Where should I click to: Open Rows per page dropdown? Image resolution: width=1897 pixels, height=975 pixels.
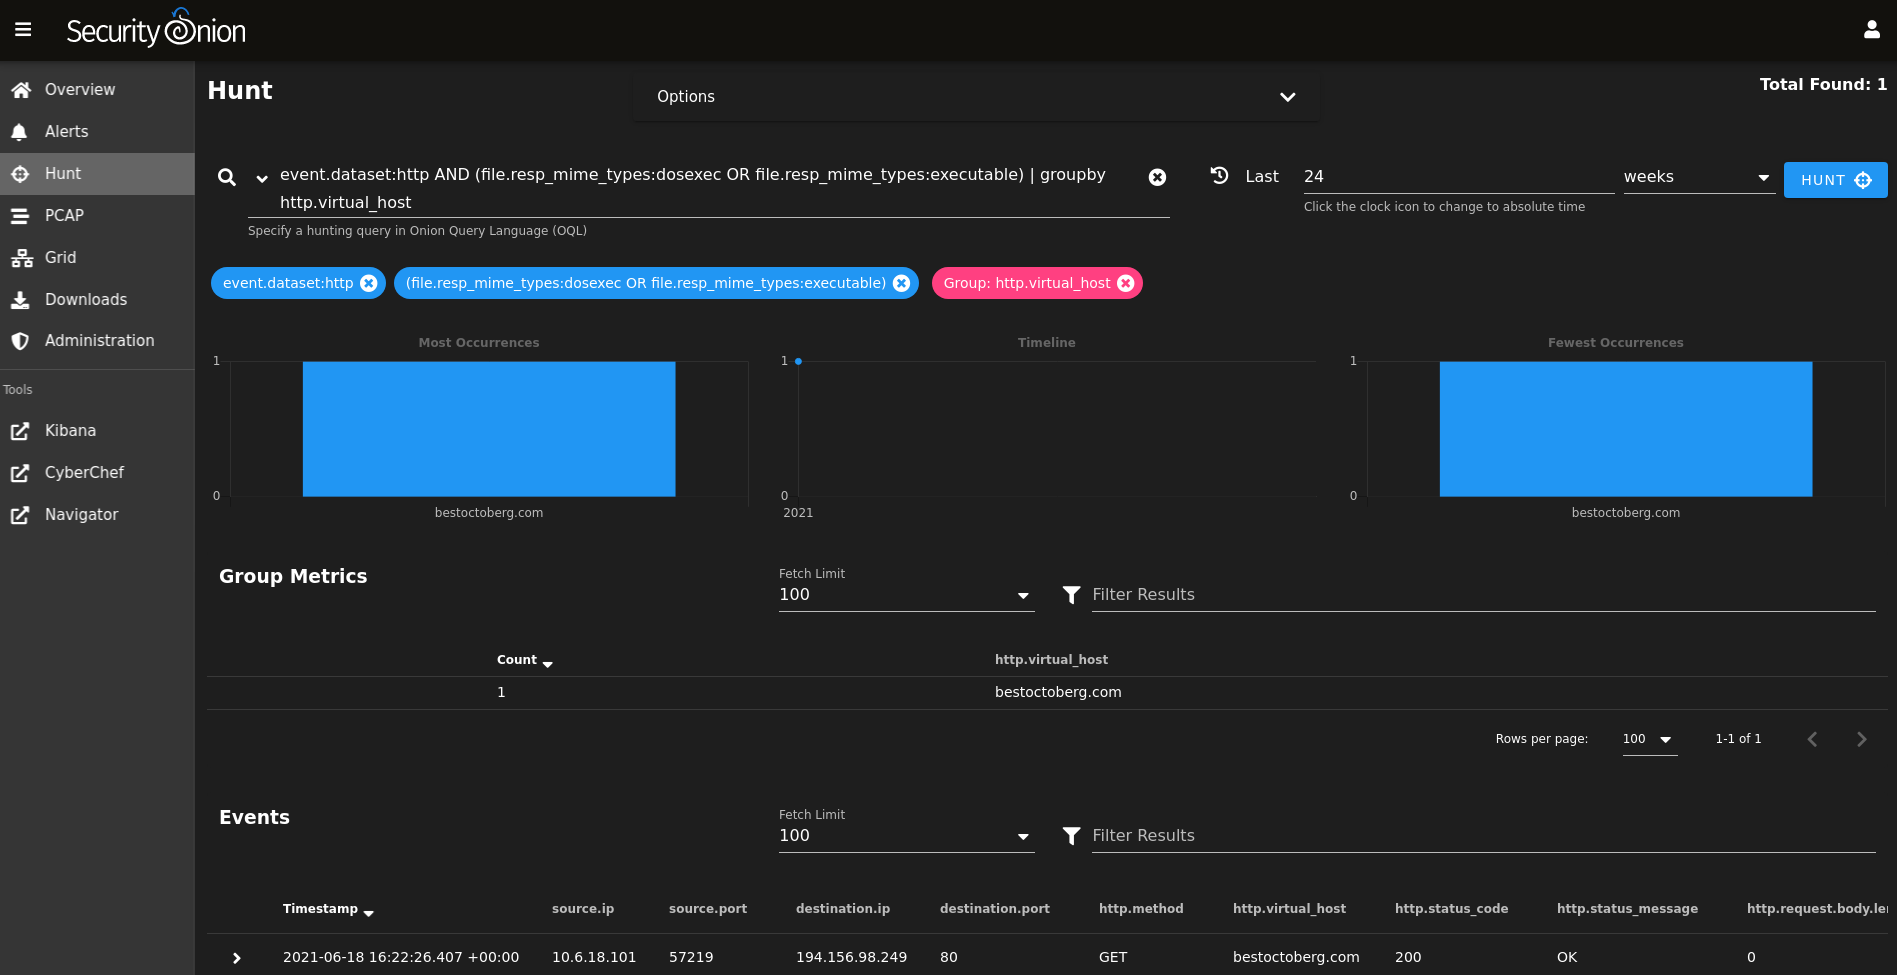click(1649, 739)
